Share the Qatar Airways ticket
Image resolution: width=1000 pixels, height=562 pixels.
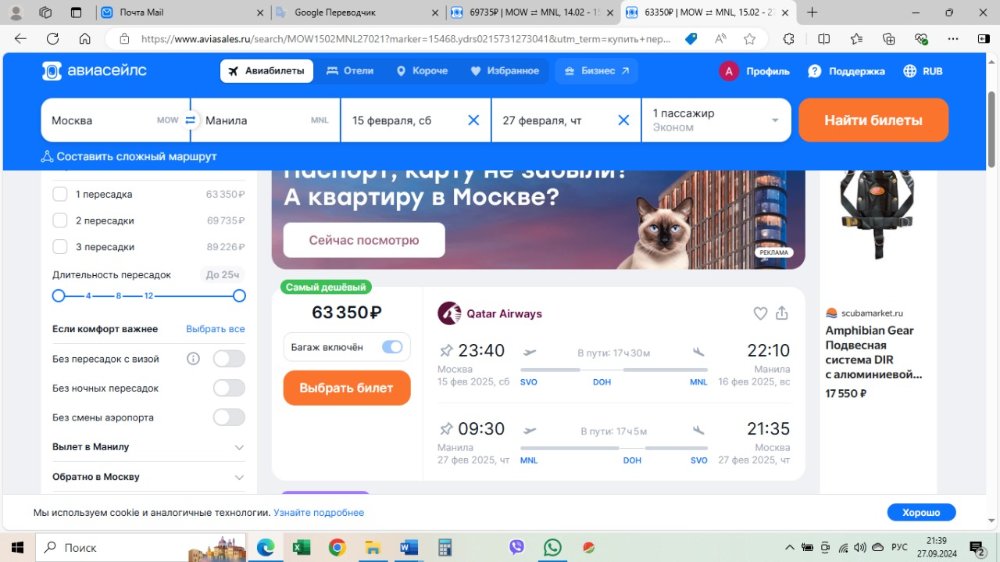pos(782,313)
